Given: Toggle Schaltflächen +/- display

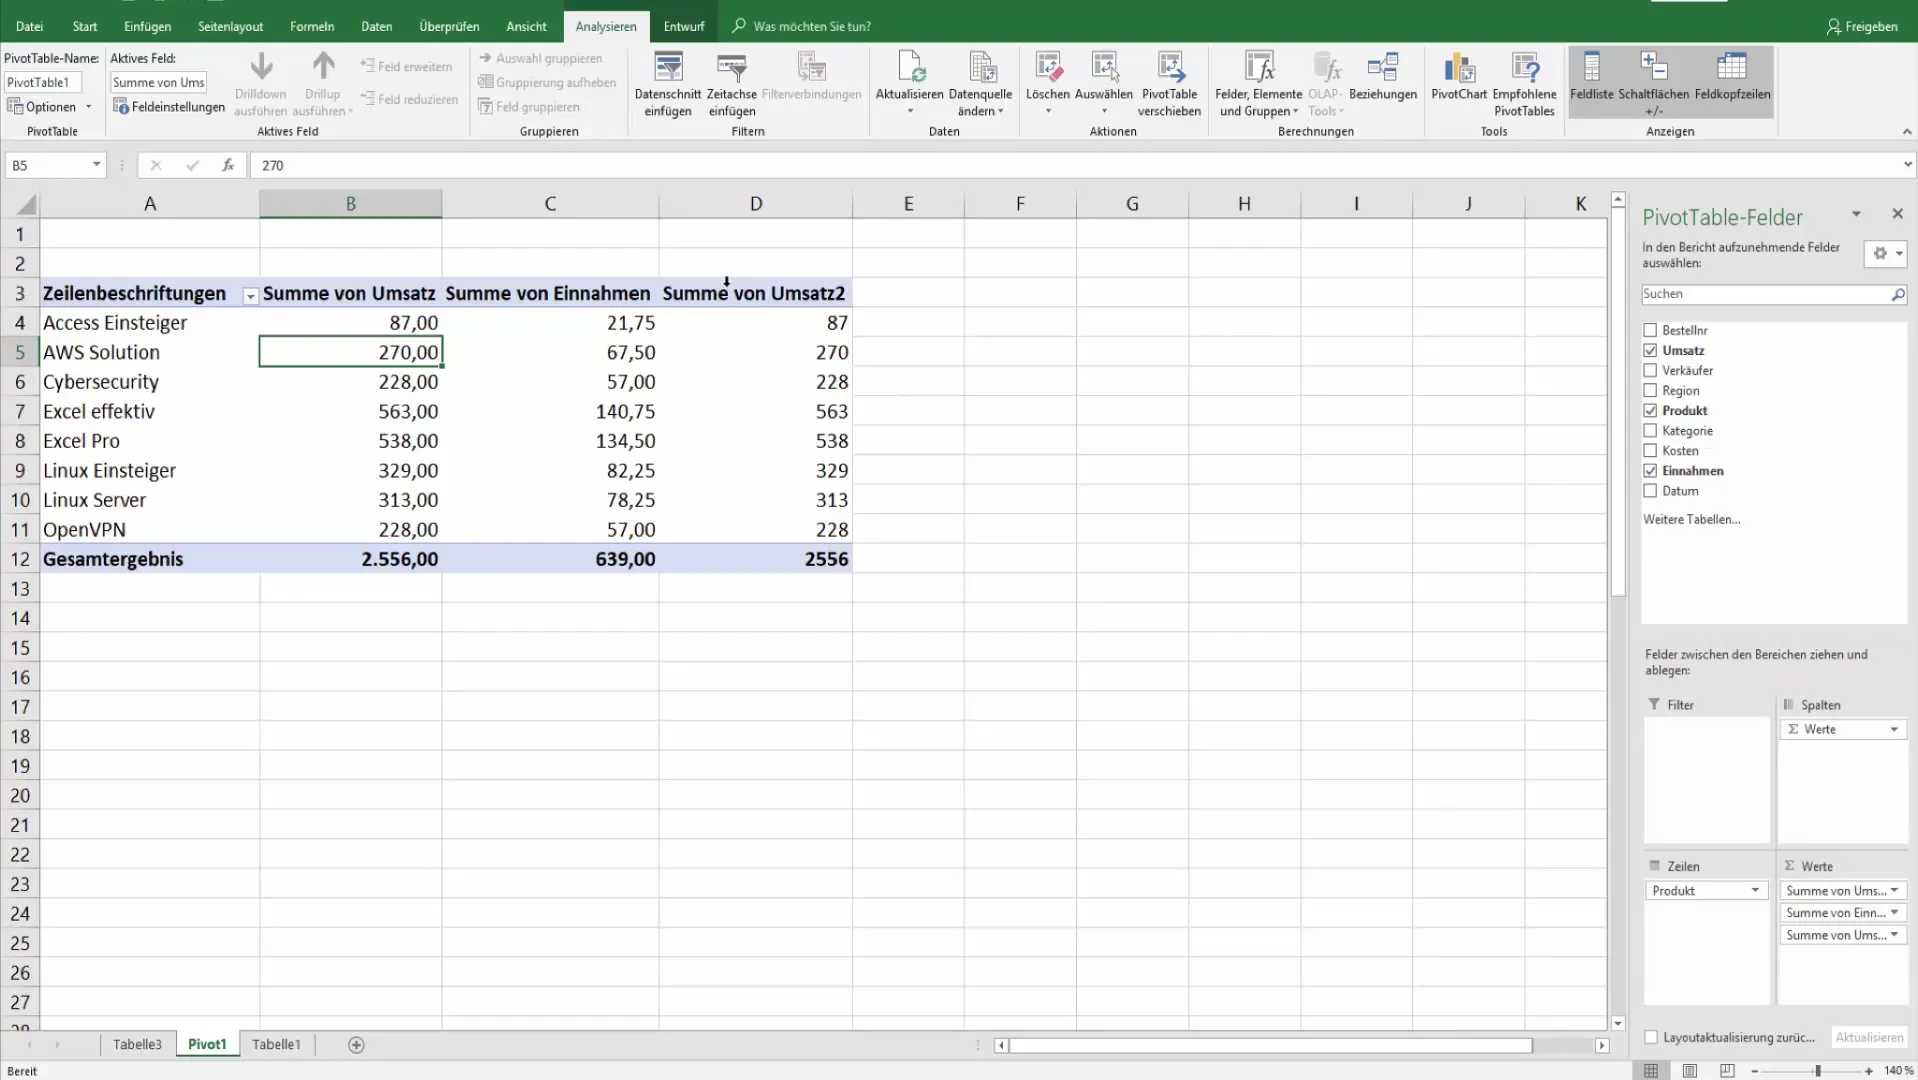Looking at the screenshot, I should [x=1654, y=84].
